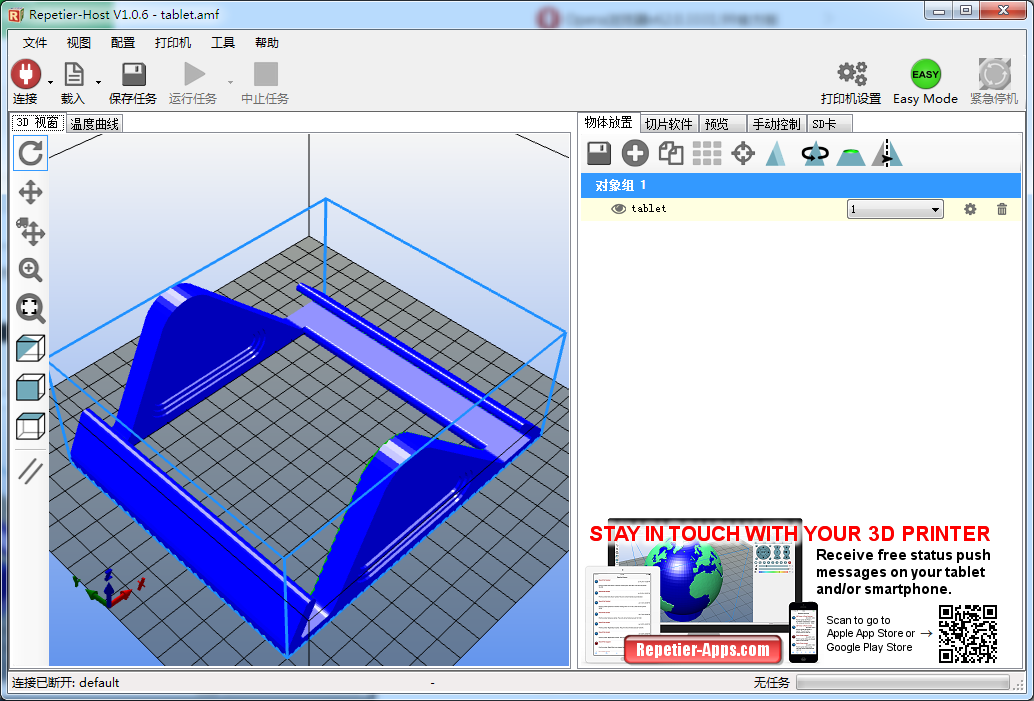Select the move viewpoint arrows tool
Screen dimensions: 1034x701
click(x=30, y=193)
